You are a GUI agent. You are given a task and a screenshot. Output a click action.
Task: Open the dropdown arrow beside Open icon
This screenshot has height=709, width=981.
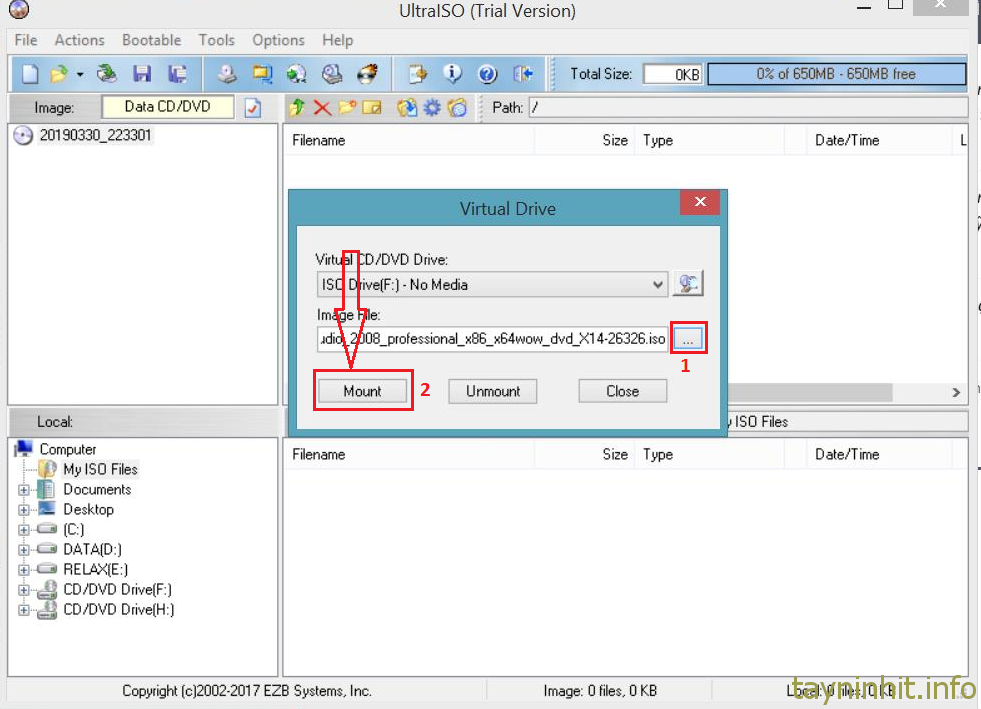pyautogui.click(x=80, y=74)
